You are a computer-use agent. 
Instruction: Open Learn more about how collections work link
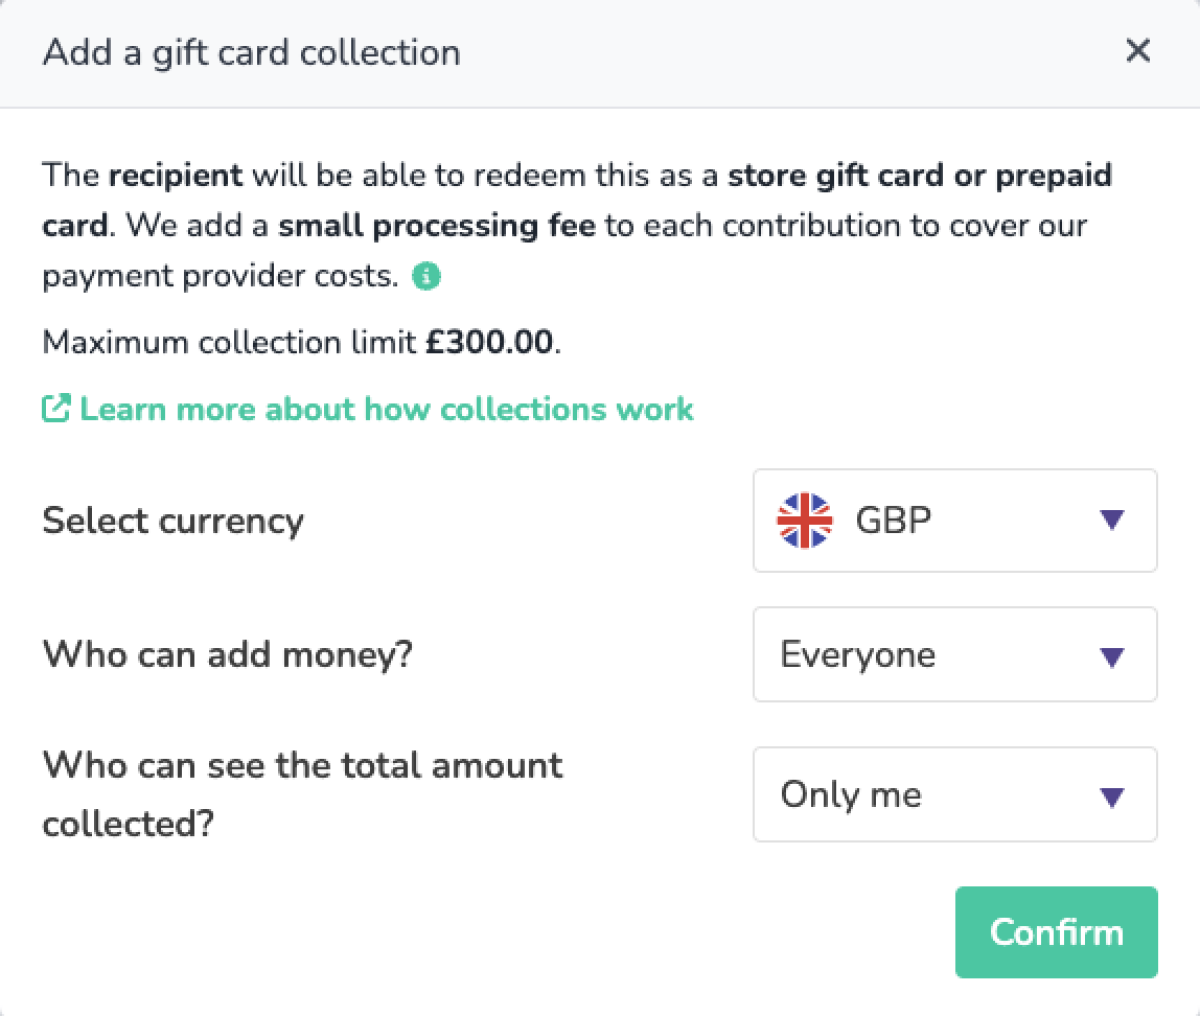[x=386, y=409]
